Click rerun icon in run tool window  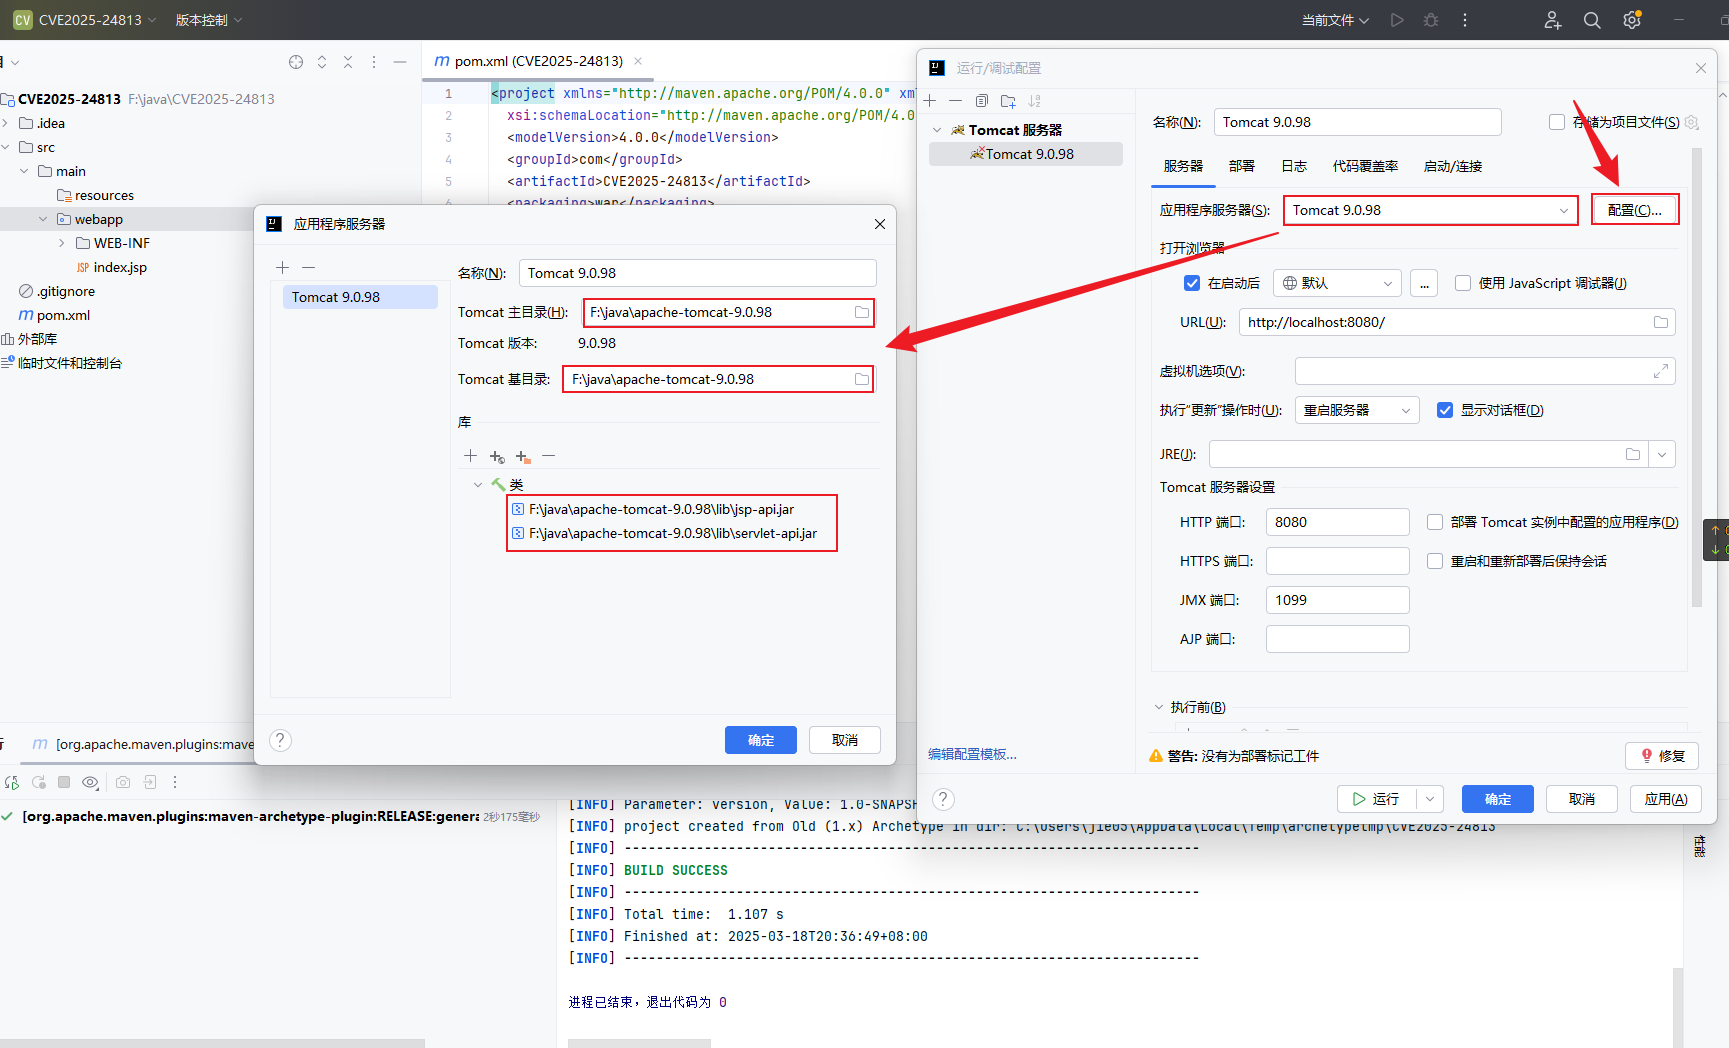[12, 782]
